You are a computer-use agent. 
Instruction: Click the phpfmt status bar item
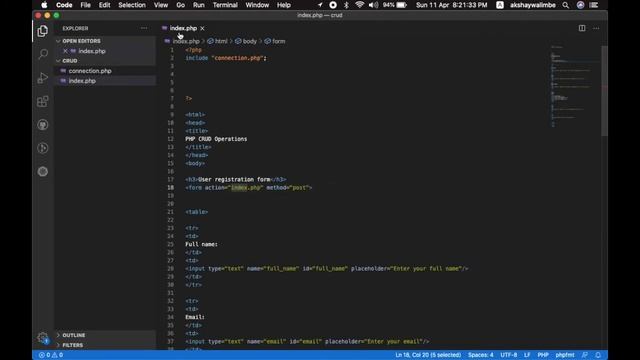[x=565, y=355]
